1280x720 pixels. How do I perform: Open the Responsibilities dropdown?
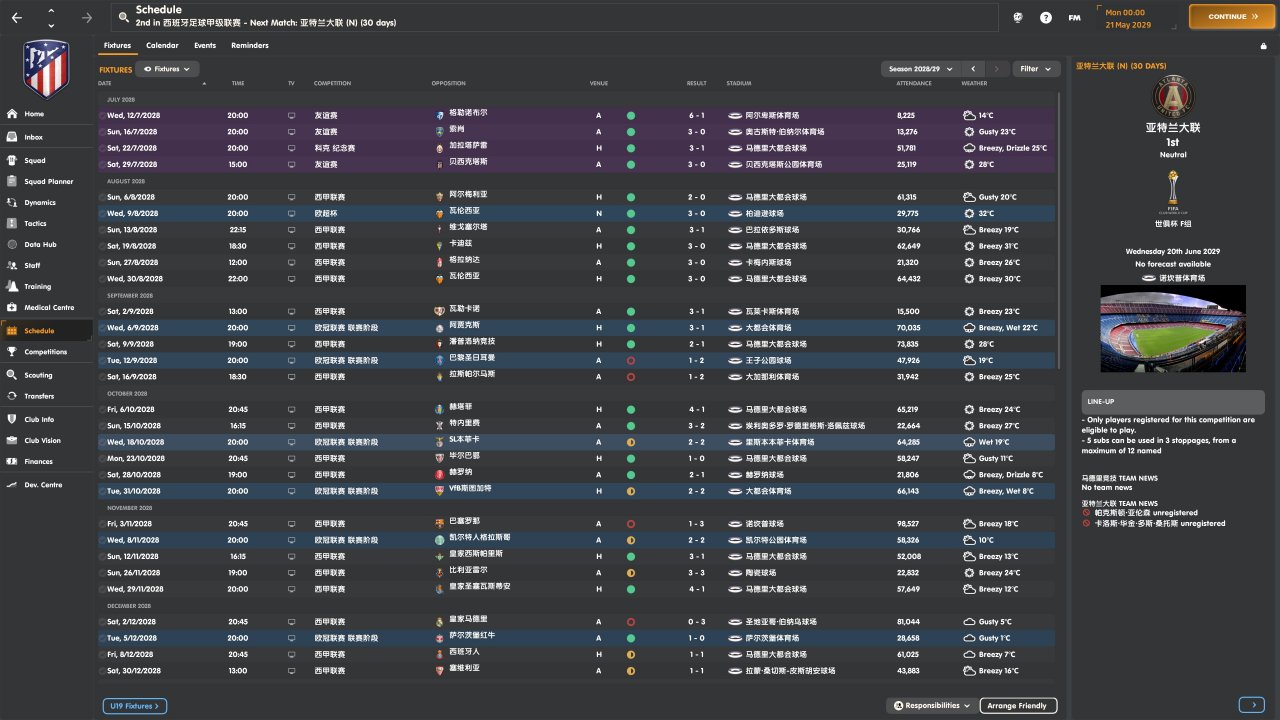click(x=931, y=706)
